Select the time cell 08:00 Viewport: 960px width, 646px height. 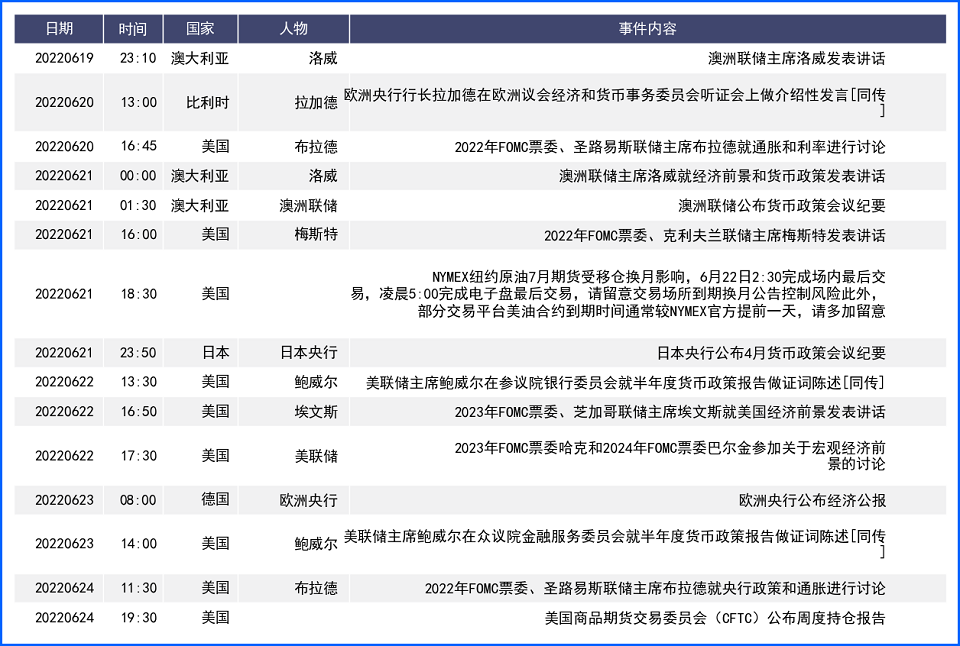(138, 500)
